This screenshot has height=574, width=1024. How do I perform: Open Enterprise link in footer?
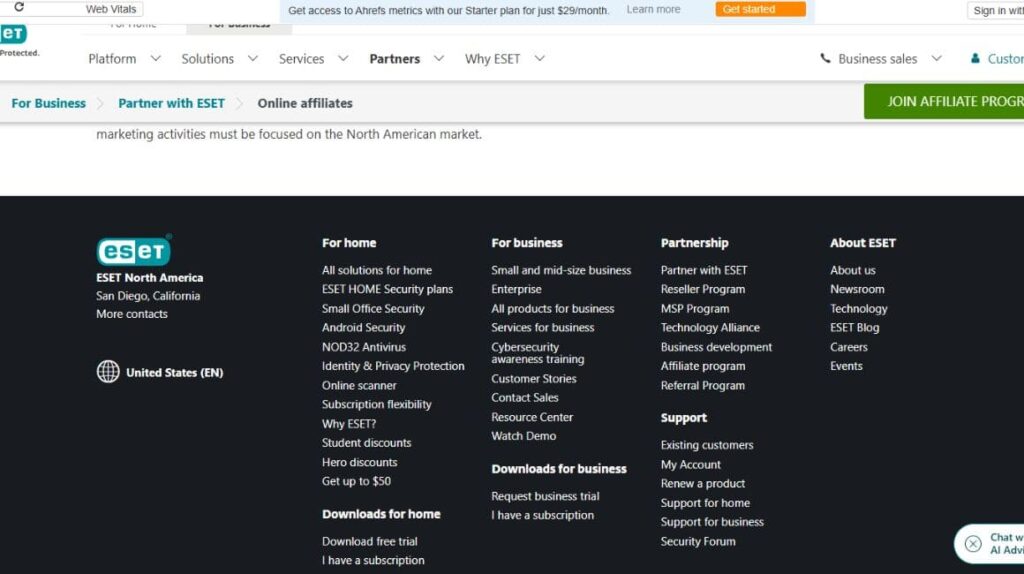(516, 289)
